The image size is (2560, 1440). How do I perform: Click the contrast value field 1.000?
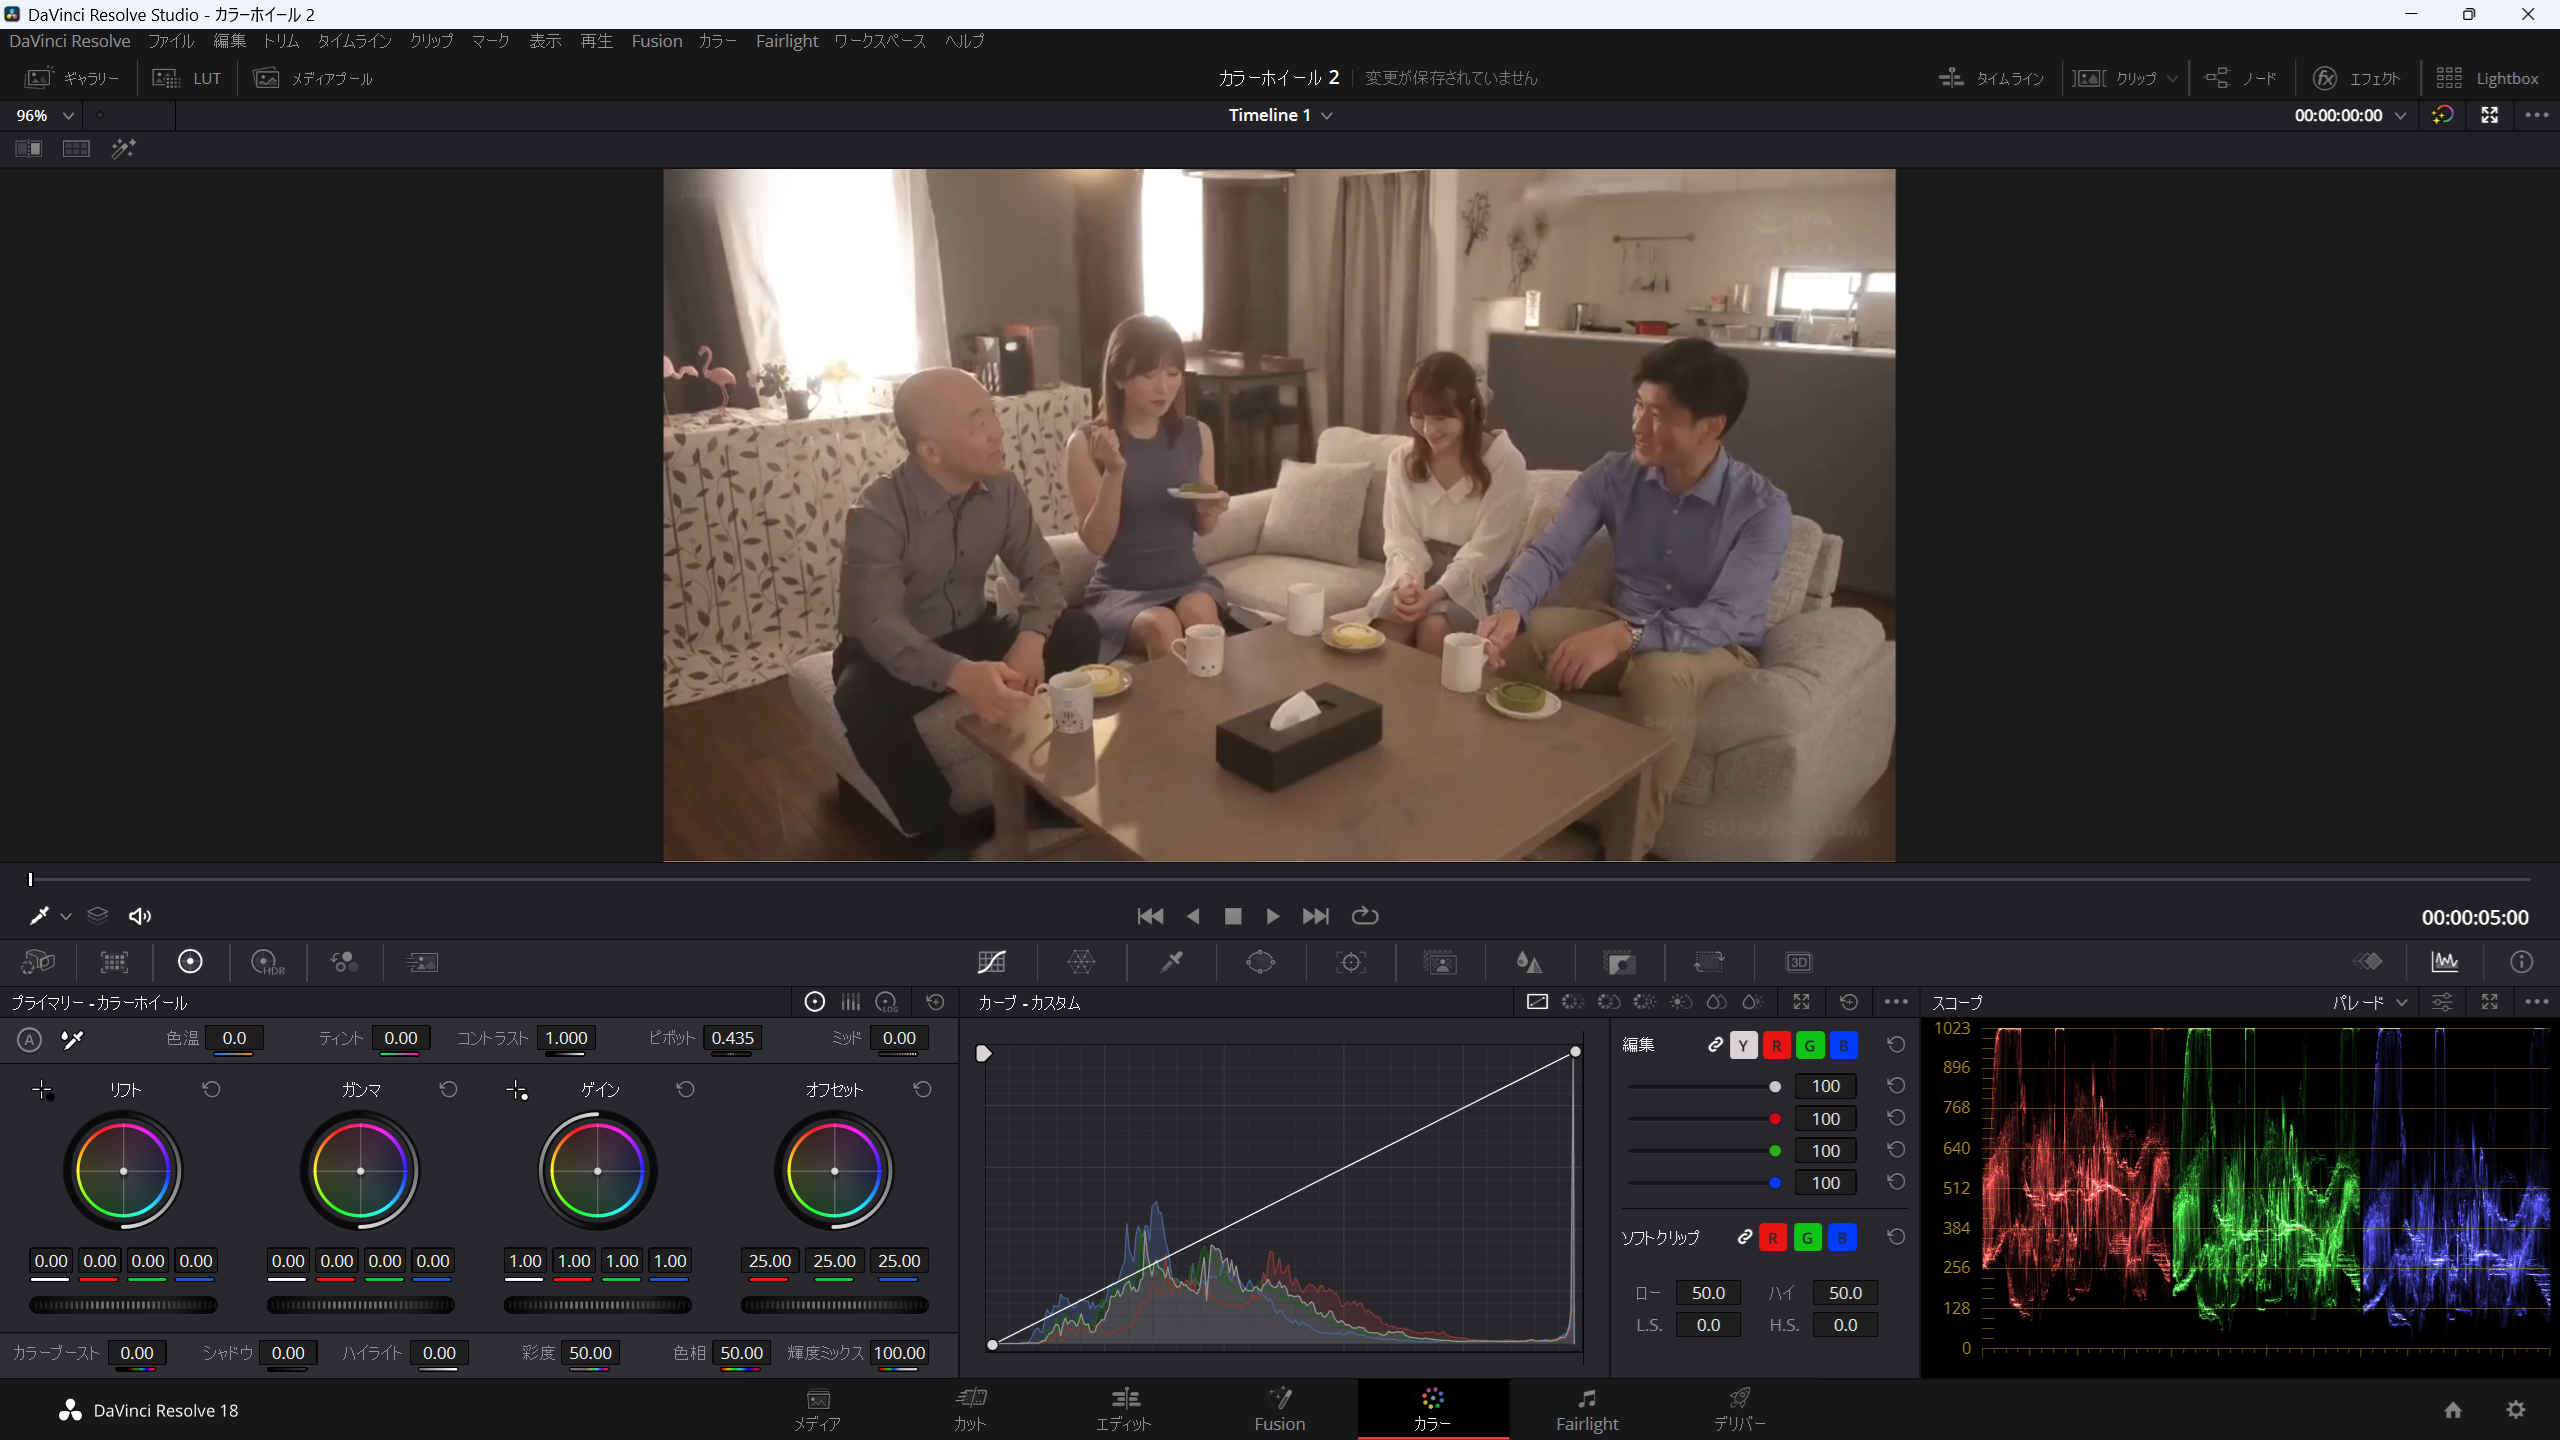pos(566,1039)
